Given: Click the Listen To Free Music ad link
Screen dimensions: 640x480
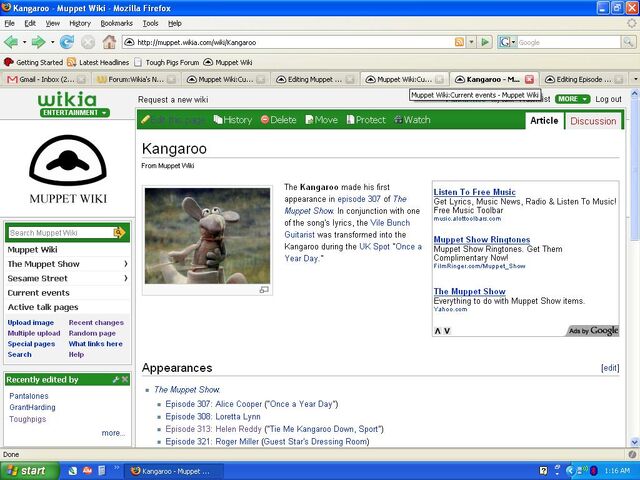Looking at the screenshot, I should pyautogui.click(x=474, y=192).
